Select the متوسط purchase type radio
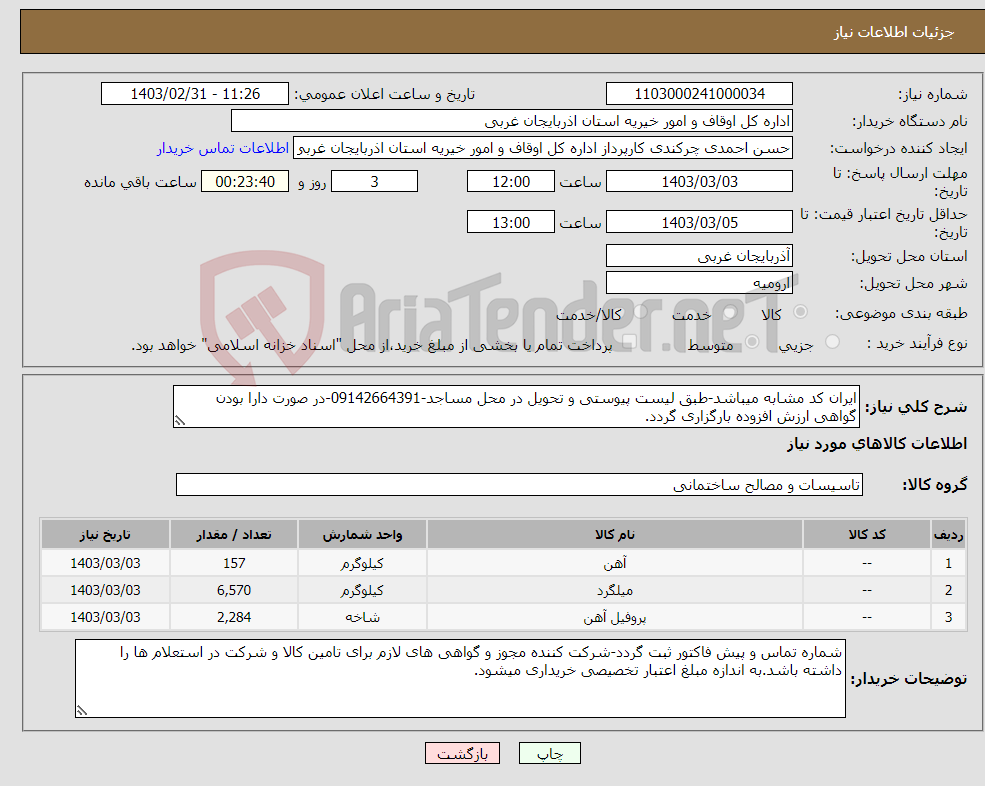985x786 pixels. 752,342
